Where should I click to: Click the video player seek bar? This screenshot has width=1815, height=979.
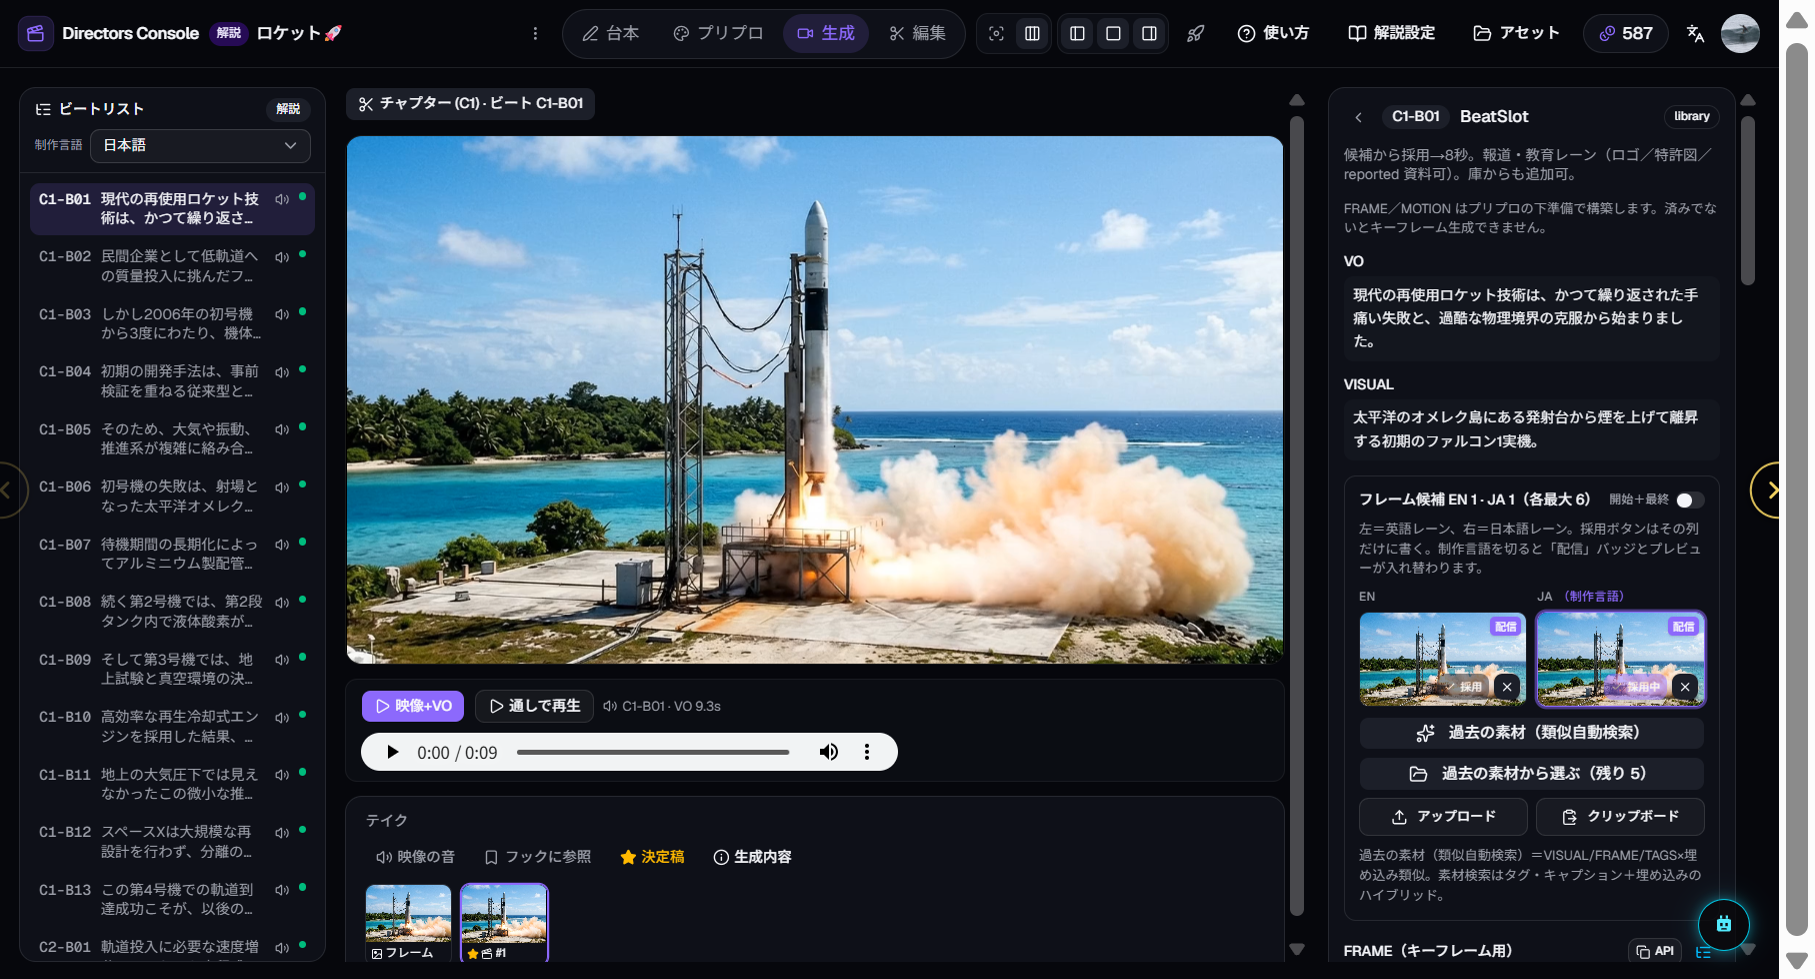tap(653, 752)
